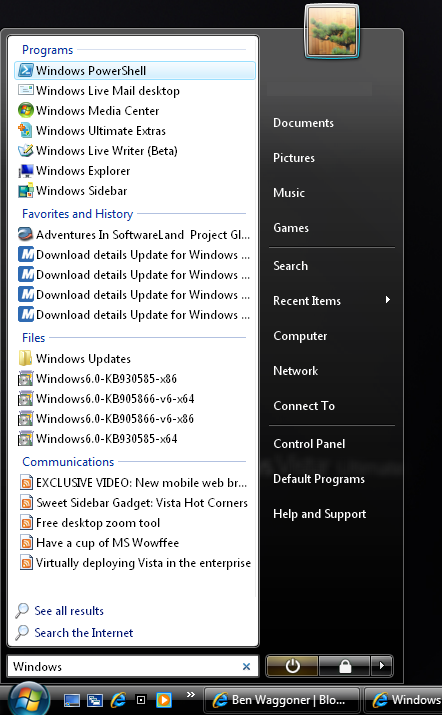Click the lock button
Screen dimensions: 442x715
tap(344, 667)
